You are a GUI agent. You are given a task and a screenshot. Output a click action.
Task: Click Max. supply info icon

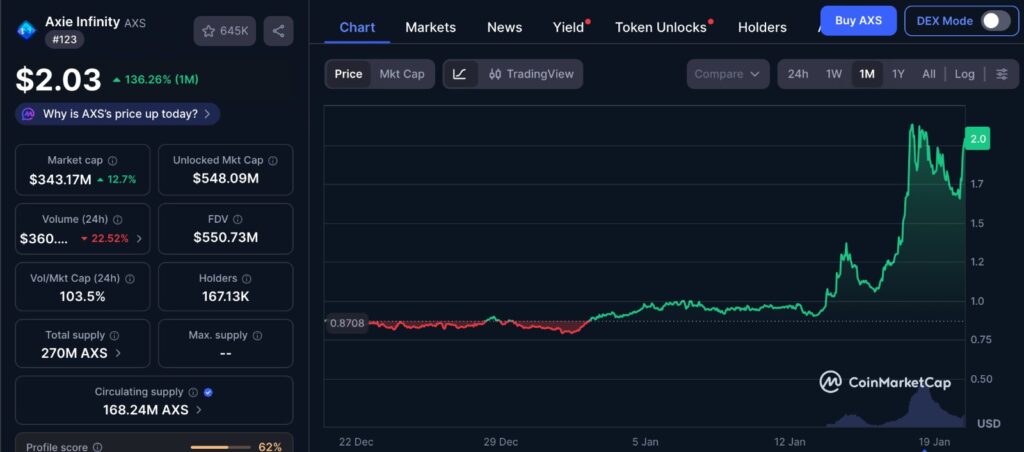[x=257, y=335]
